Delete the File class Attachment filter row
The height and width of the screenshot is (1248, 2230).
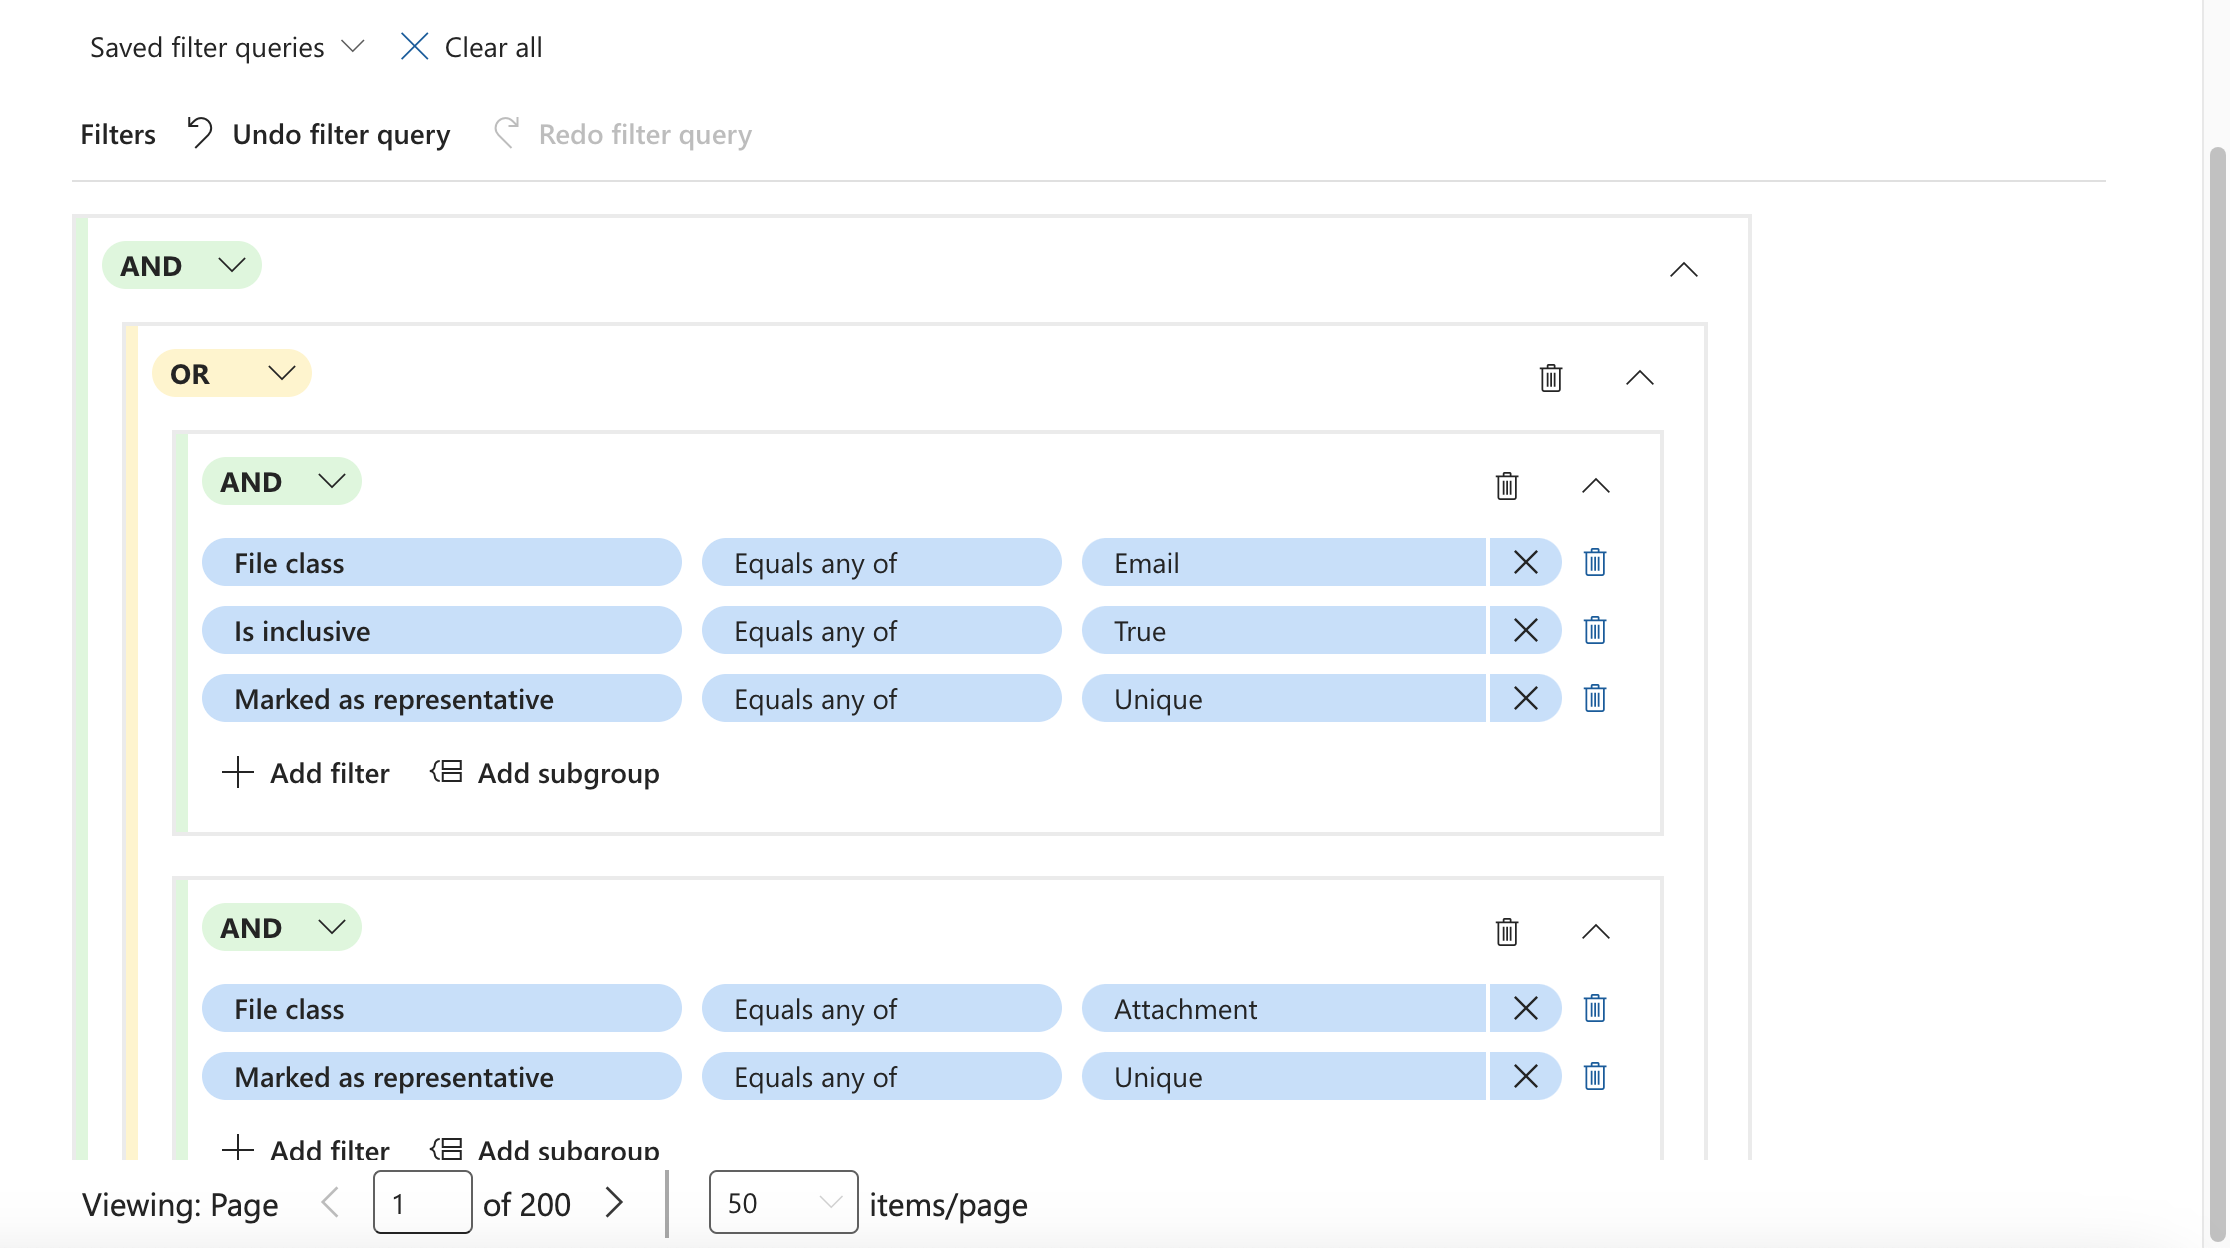[x=1595, y=1009]
